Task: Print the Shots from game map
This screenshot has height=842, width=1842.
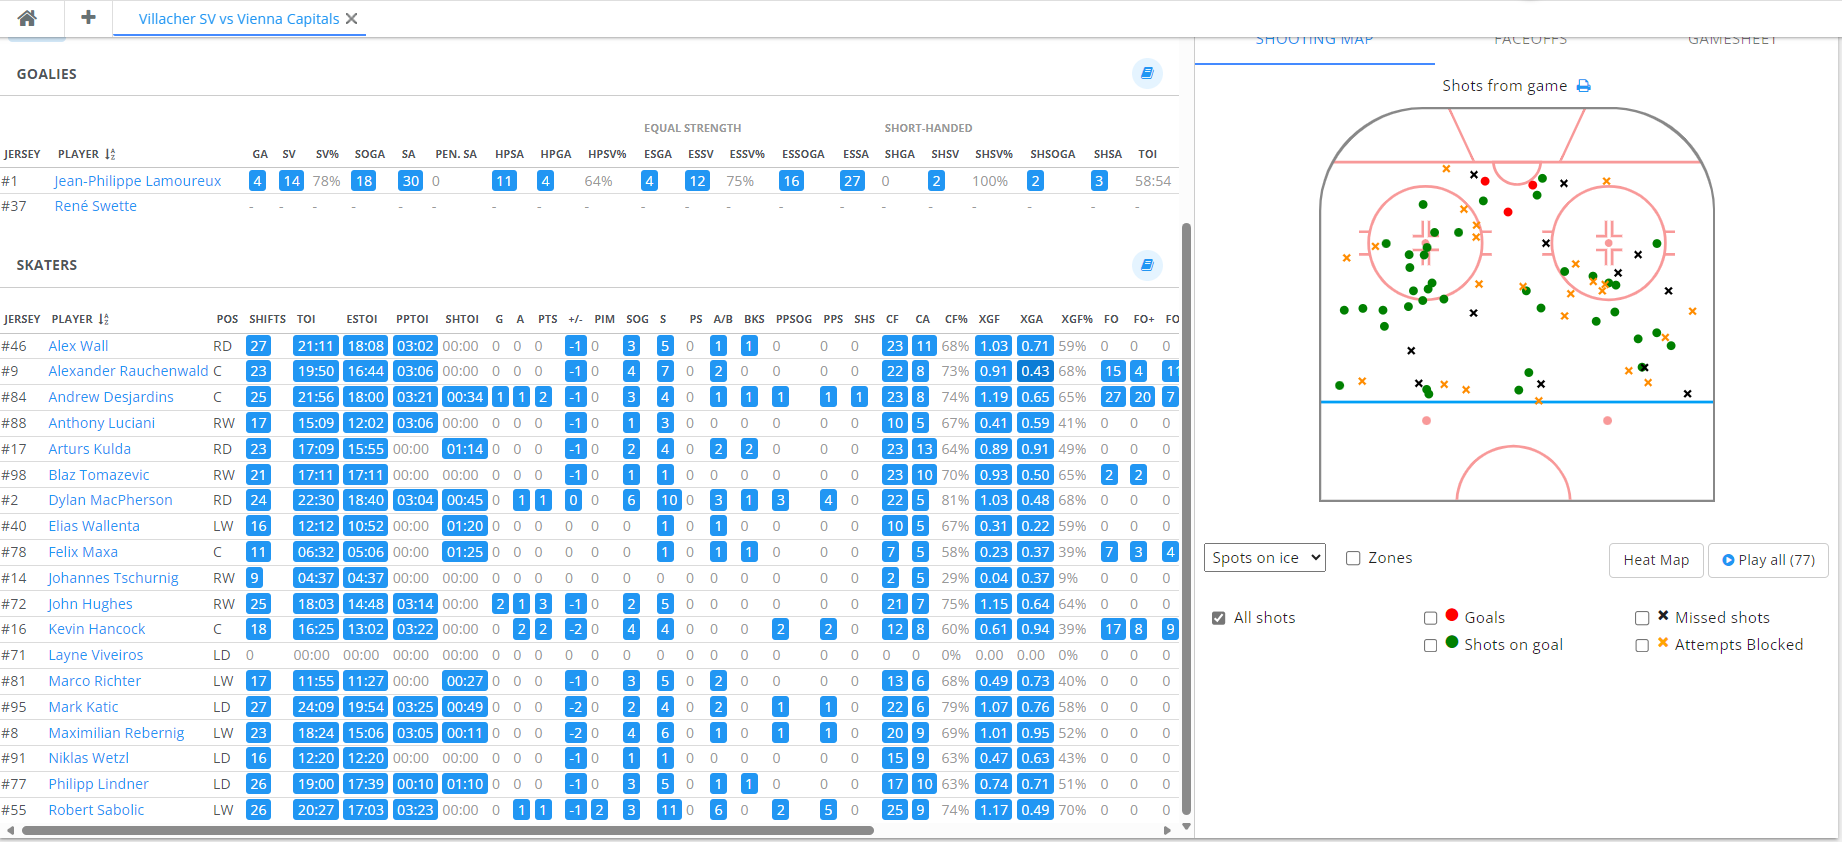Action: click(x=1584, y=86)
